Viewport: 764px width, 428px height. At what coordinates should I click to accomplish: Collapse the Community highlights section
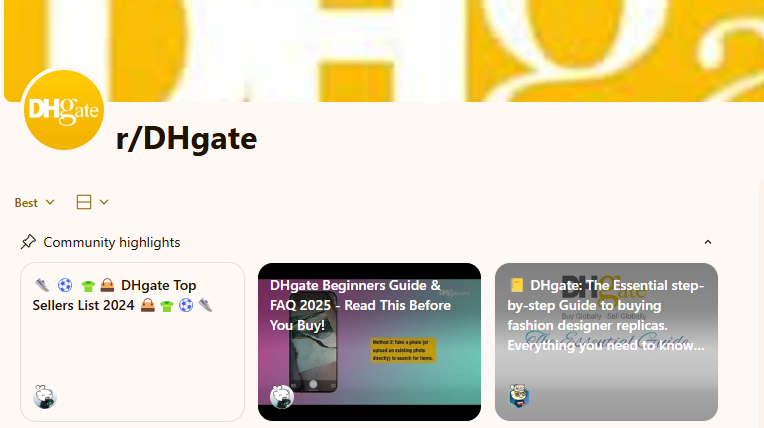[707, 242]
